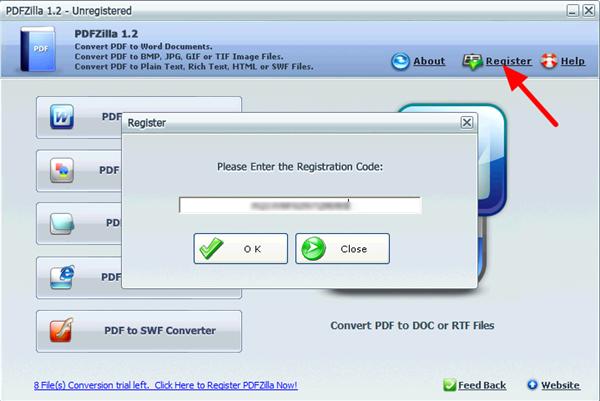Open the Help link in the header
This screenshot has width=600, height=401.
(572, 61)
